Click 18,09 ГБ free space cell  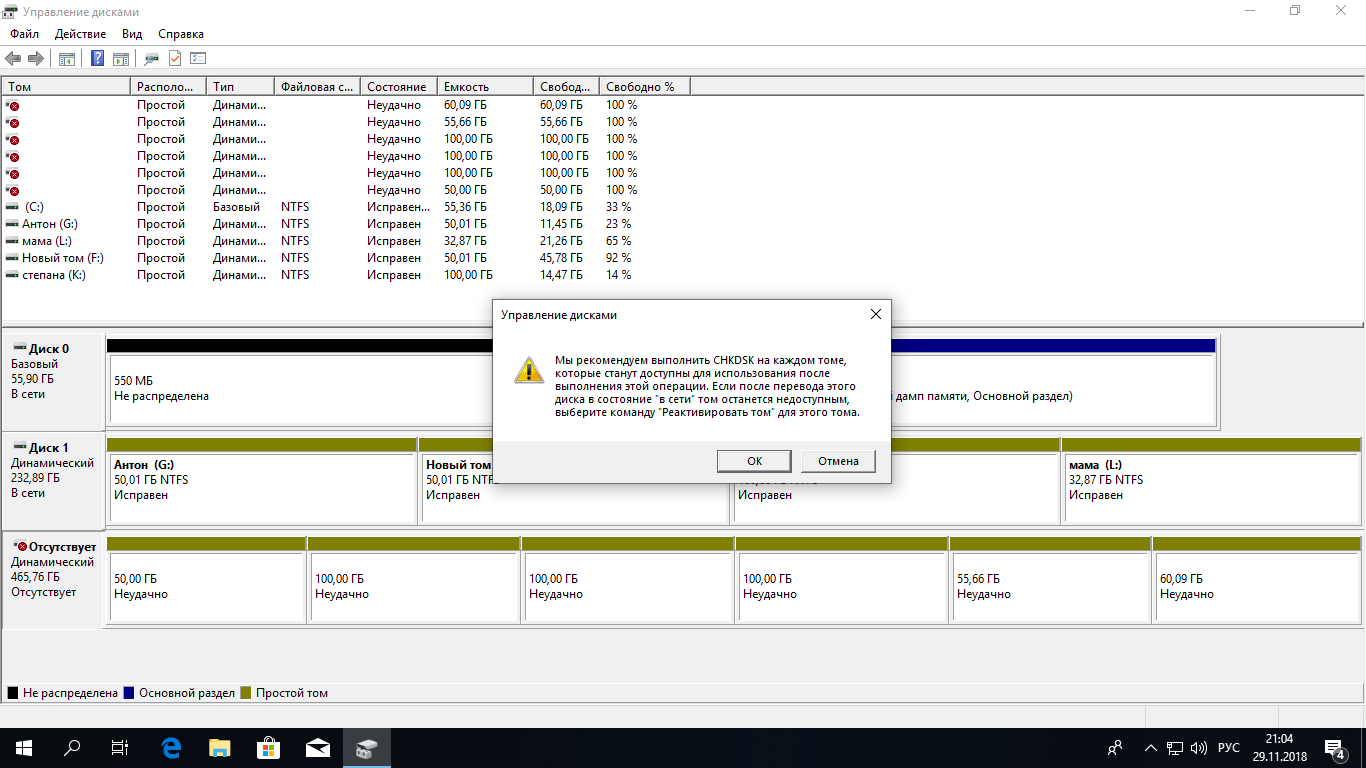coord(564,207)
